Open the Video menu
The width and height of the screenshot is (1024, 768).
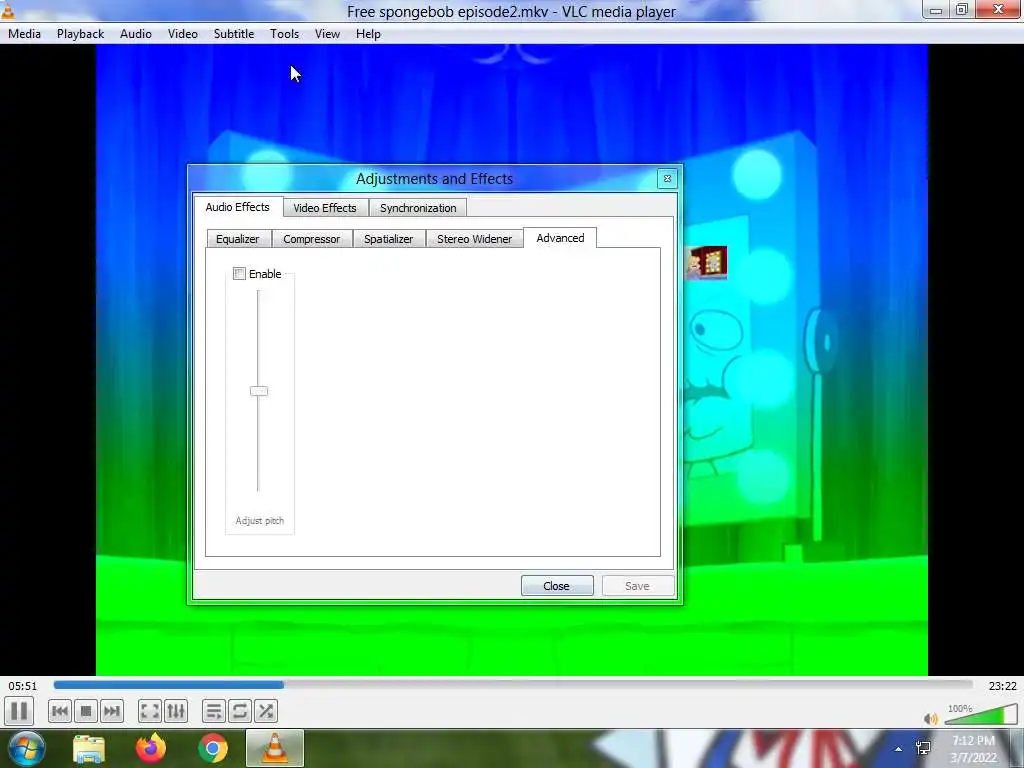pos(183,34)
